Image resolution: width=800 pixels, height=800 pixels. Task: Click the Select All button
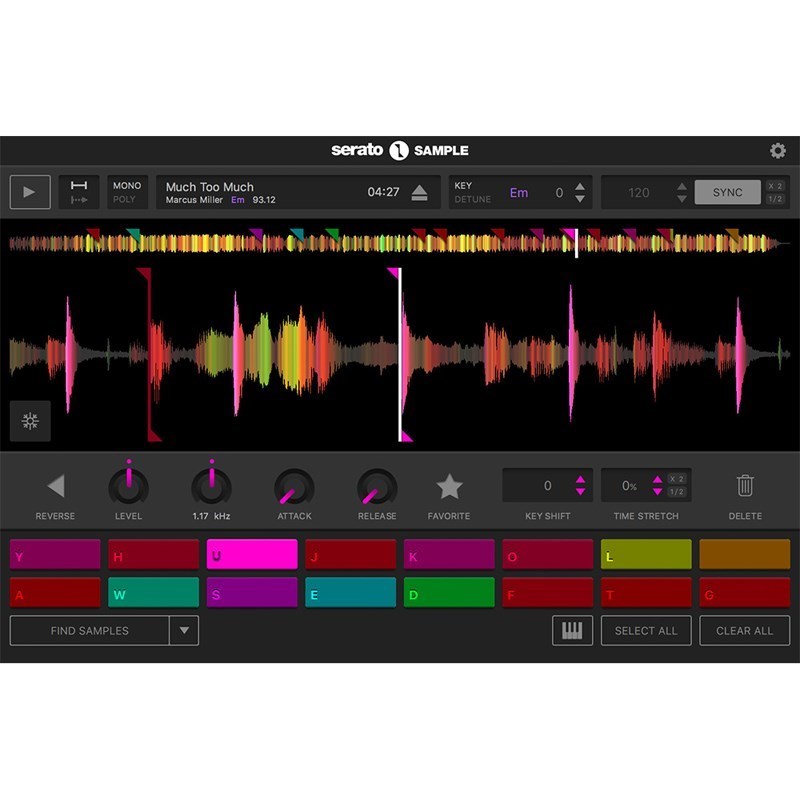(646, 631)
